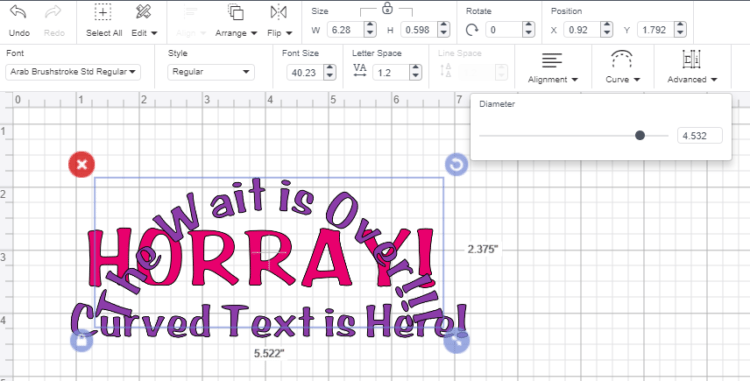Click the Position X field

pos(582,30)
